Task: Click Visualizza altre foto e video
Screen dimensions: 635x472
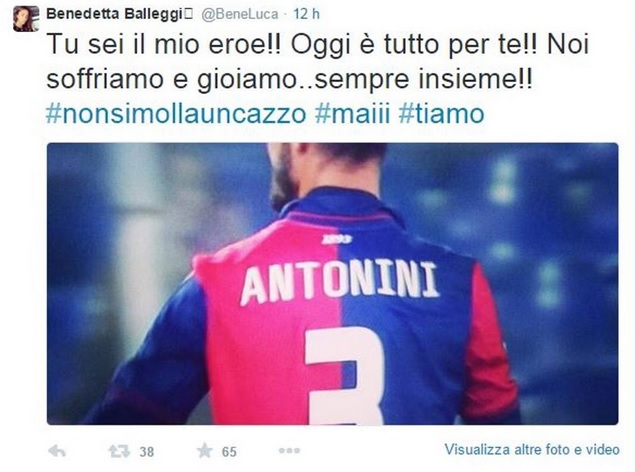Action: tap(532, 449)
